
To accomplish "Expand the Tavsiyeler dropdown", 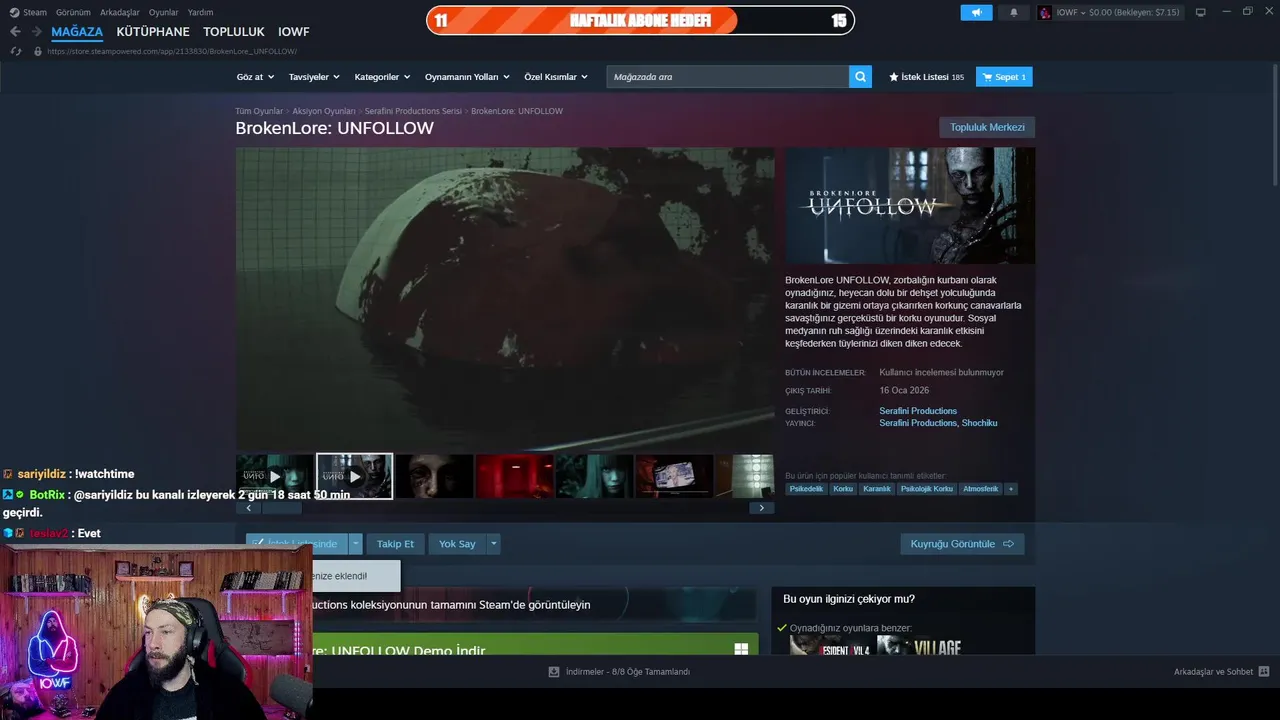I will pos(314,77).
